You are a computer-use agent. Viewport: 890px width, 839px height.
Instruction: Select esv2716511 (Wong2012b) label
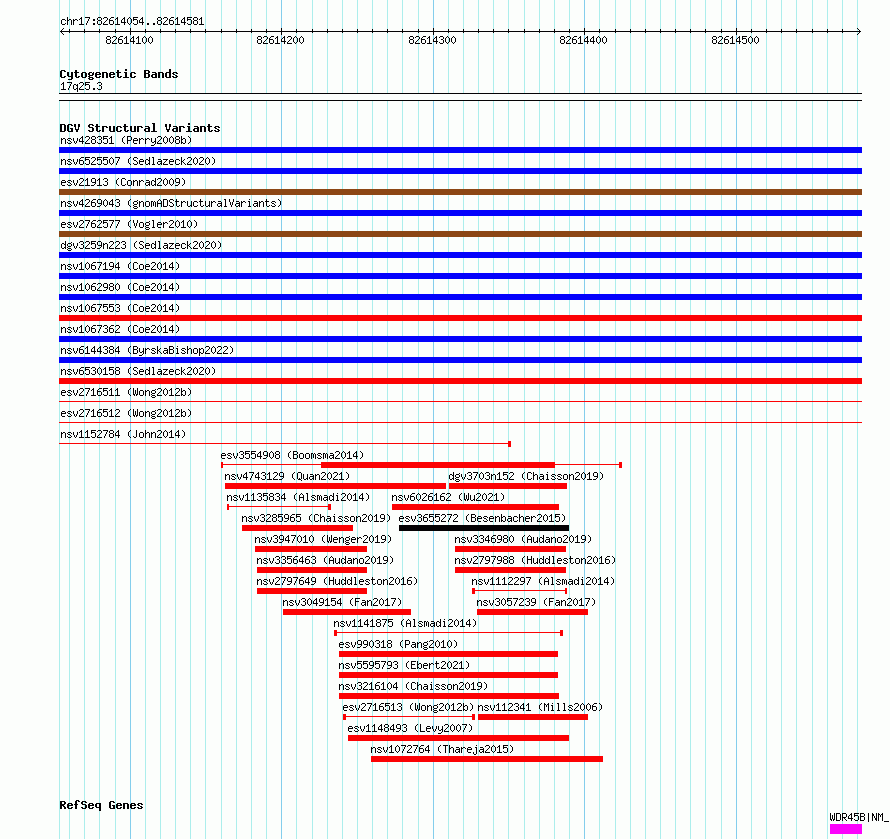tap(126, 392)
